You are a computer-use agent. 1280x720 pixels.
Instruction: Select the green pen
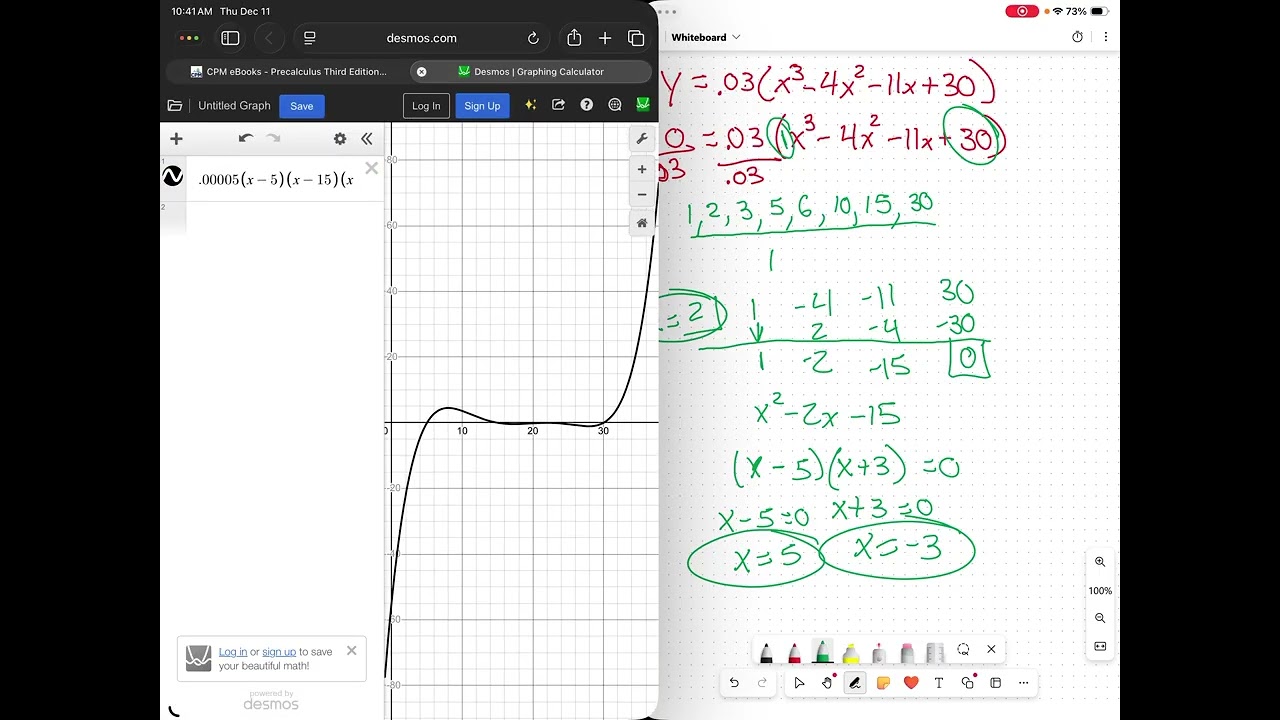pyautogui.click(x=822, y=651)
